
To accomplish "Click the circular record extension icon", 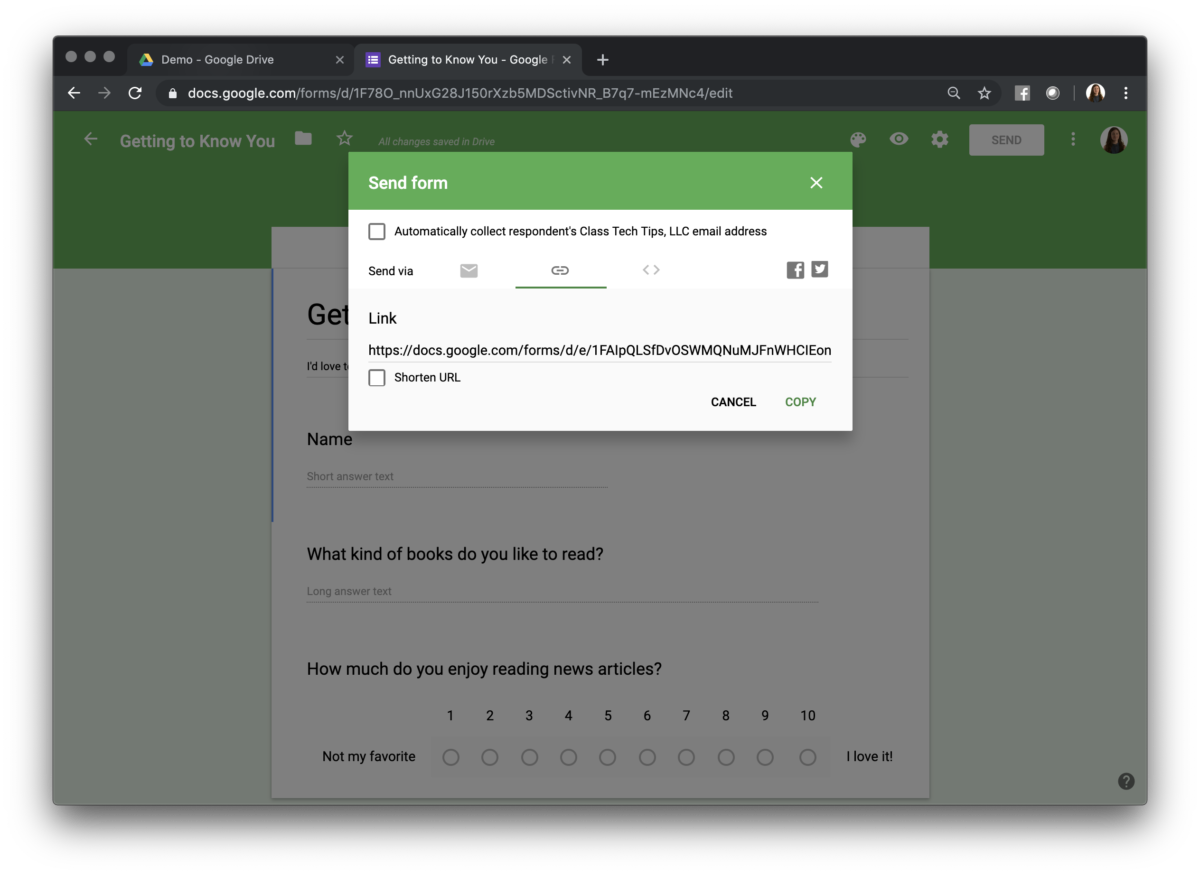I will (1053, 93).
